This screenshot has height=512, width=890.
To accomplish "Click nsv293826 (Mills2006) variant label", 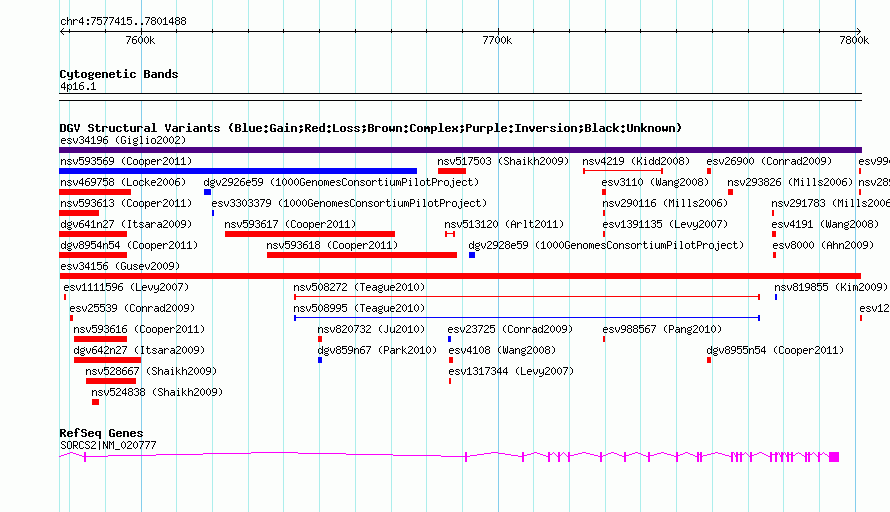I will point(790,182).
